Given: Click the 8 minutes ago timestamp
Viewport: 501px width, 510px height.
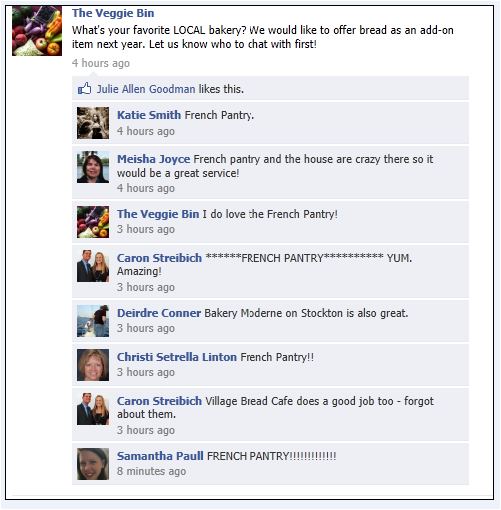Looking at the screenshot, I should pos(151,471).
